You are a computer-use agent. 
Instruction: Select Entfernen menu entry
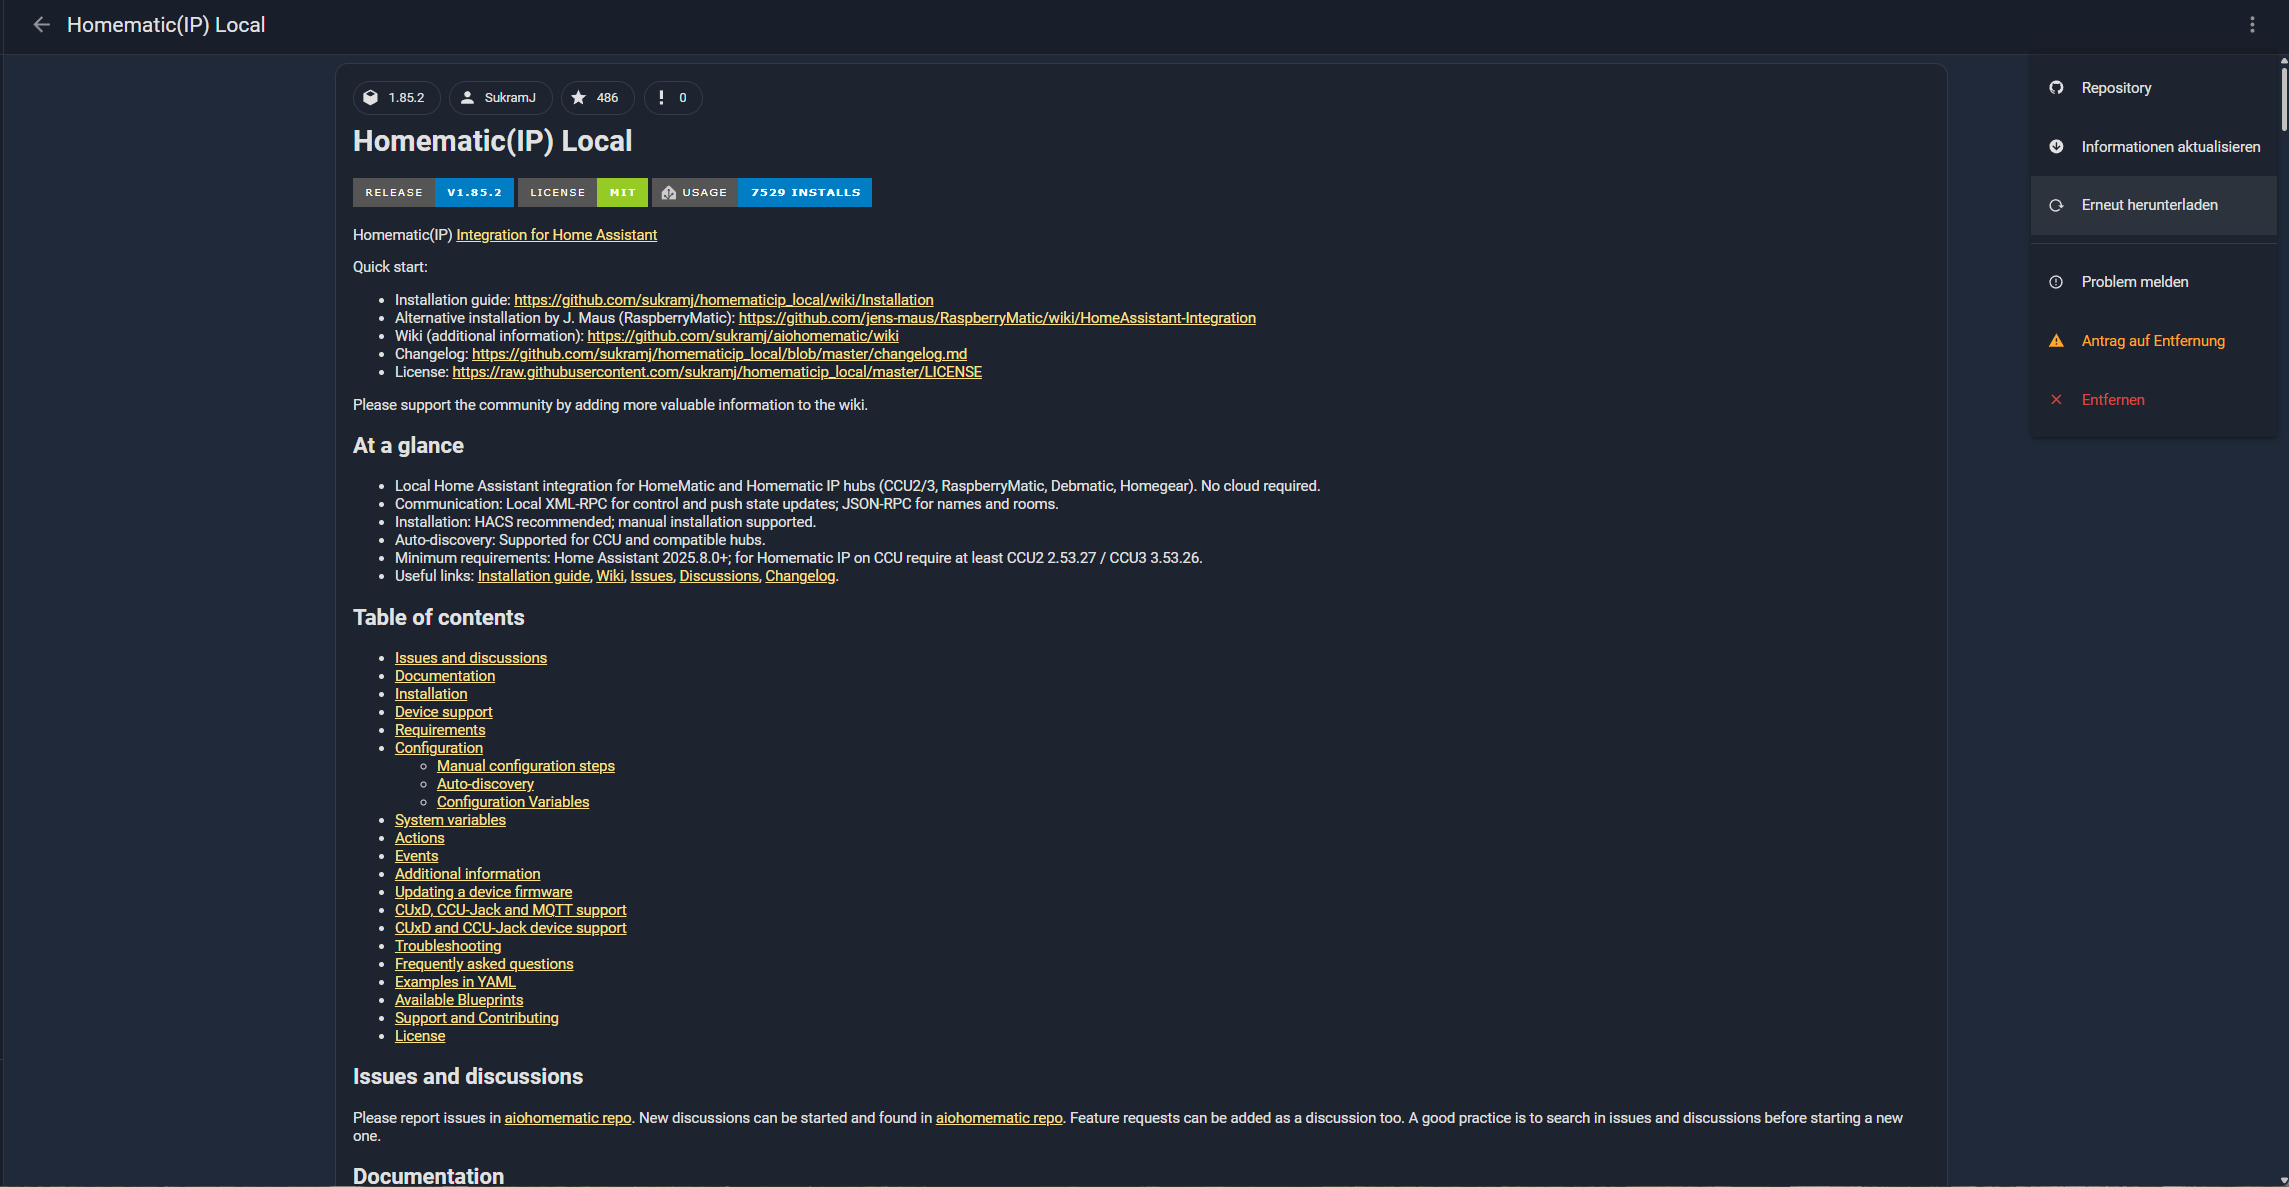point(2153,400)
